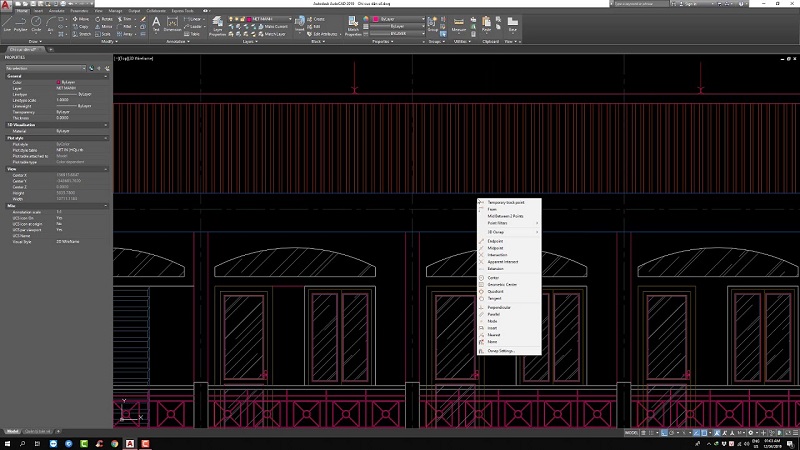The width and height of the screenshot is (800, 450).
Task: Select the Polyline draw tool
Action: click(x=22, y=21)
